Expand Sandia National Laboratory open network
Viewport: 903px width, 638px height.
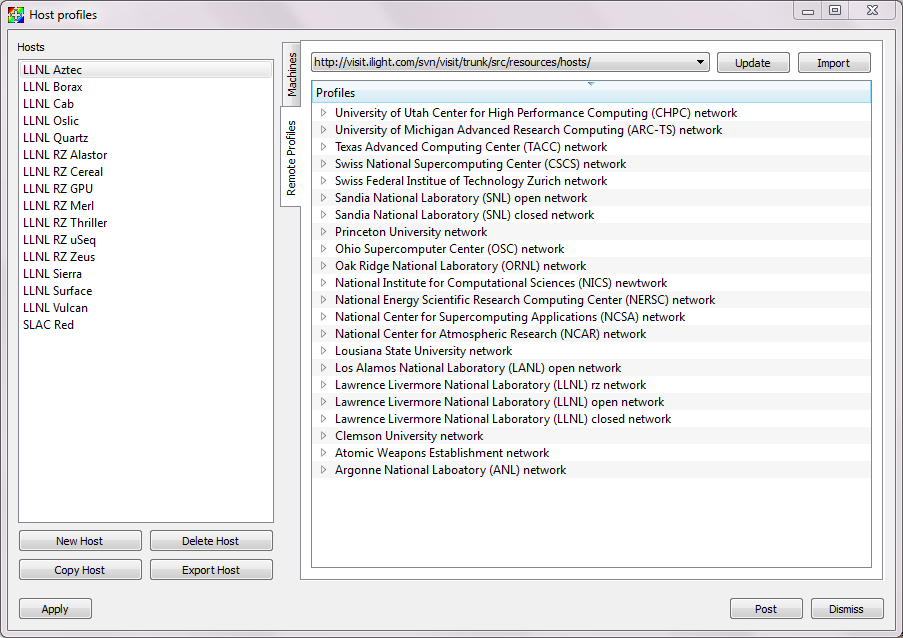(324, 198)
